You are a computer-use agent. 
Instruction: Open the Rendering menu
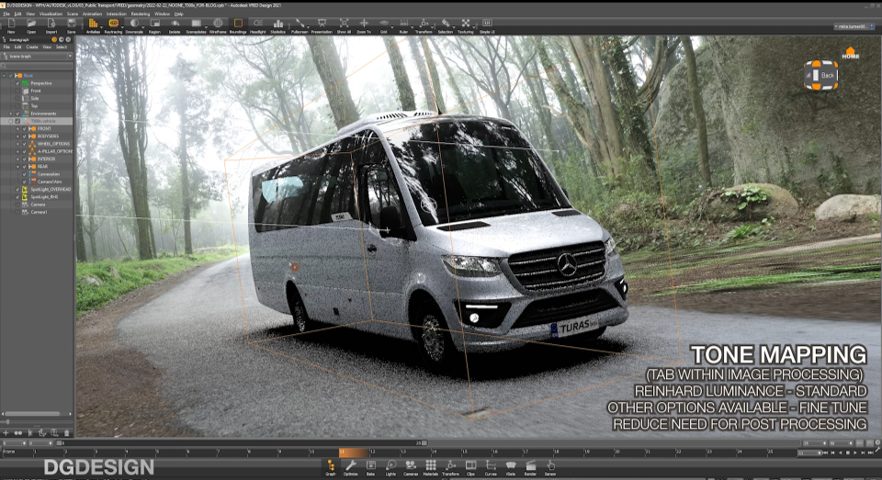click(x=139, y=14)
